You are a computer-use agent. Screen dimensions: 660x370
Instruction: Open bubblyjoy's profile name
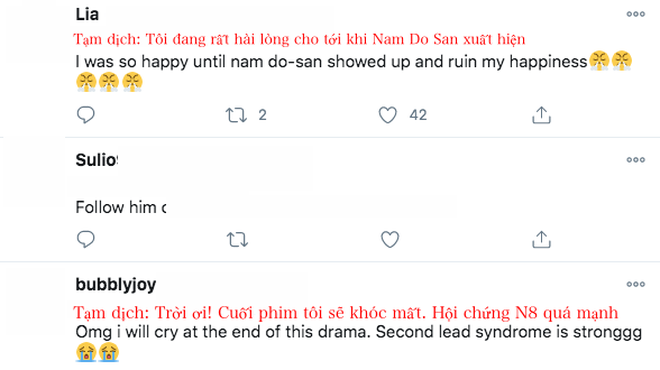116,285
